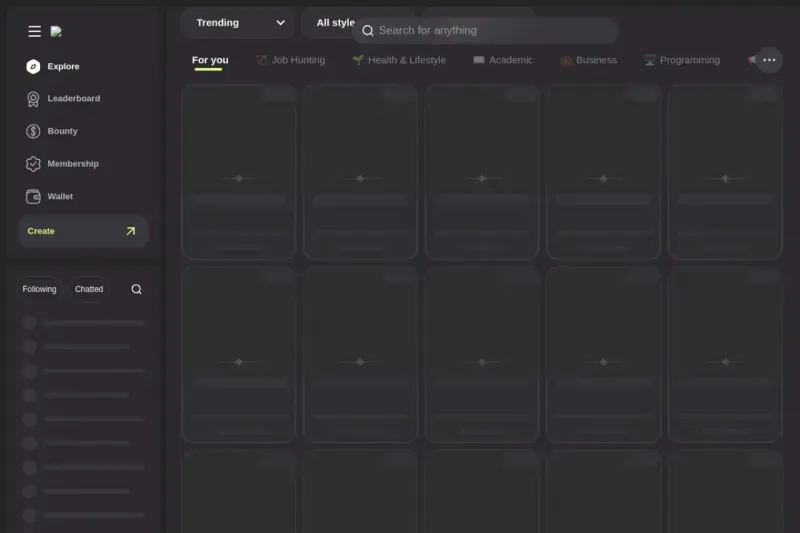Viewport: 800px width, 533px height.
Task: Show the Following list
Action: [x=39, y=289]
